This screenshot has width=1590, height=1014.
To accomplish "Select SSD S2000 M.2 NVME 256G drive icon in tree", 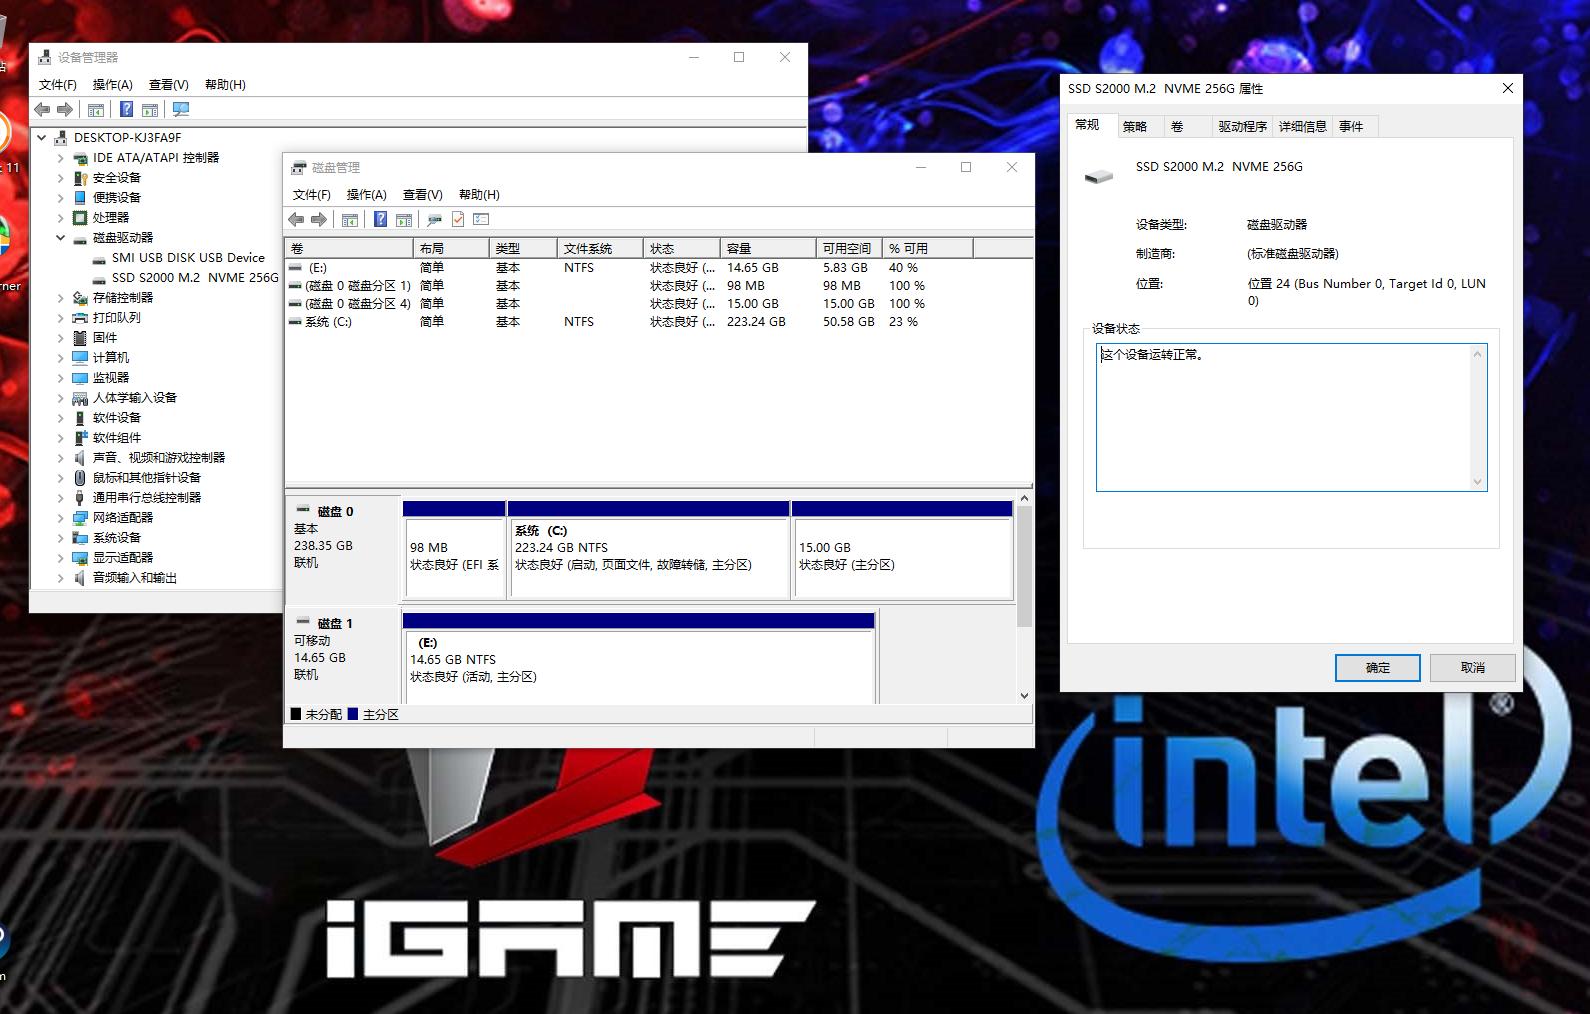I will point(99,278).
